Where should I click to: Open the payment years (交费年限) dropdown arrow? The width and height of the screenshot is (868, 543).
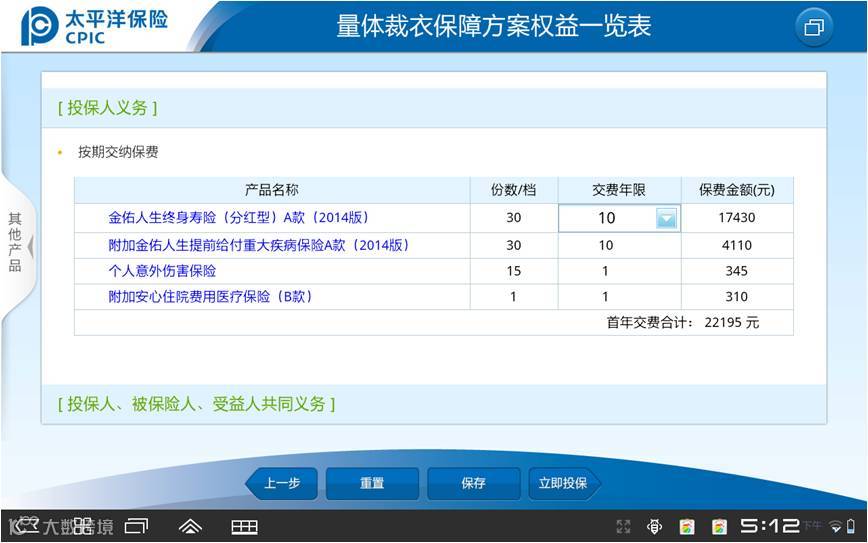tap(666, 218)
